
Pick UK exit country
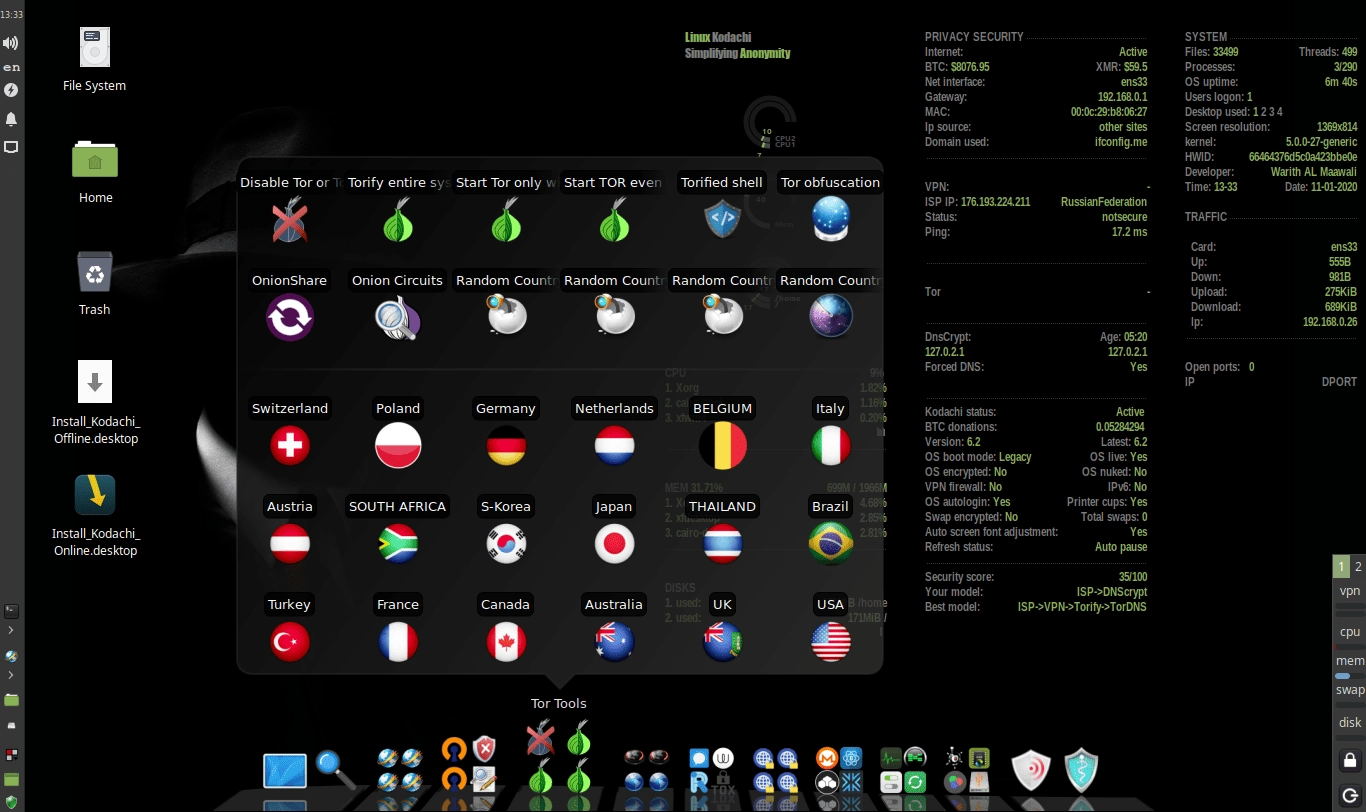point(722,641)
